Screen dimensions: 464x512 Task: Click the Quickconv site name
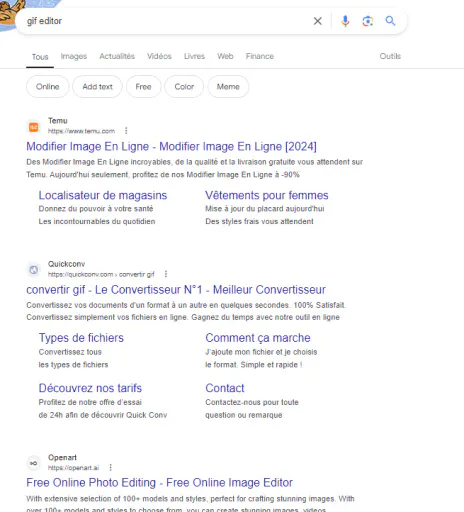point(66,264)
